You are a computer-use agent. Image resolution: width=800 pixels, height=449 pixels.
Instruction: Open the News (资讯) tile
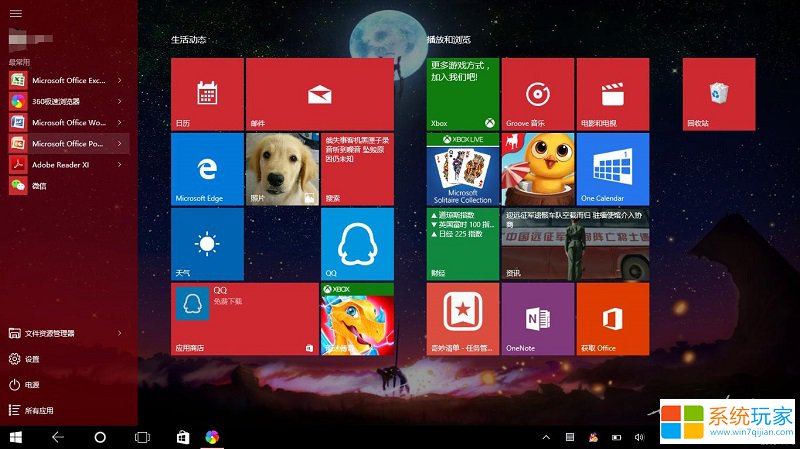pos(576,244)
